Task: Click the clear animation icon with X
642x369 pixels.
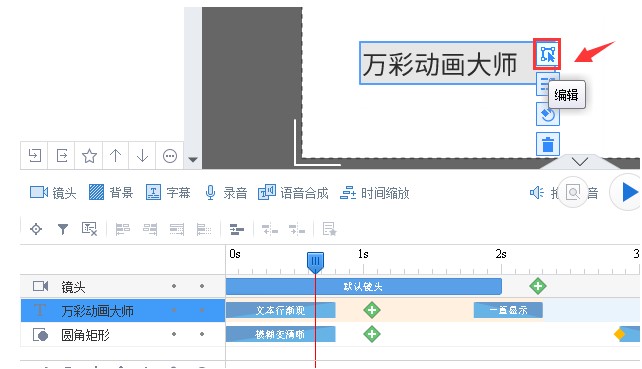Action: click(89, 229)
